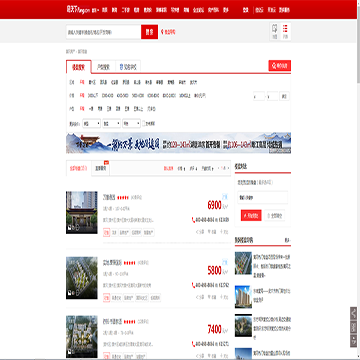Switch to map view icon
Screen dimensions: 360x360
pyautogui.click(x=274, y=32)
